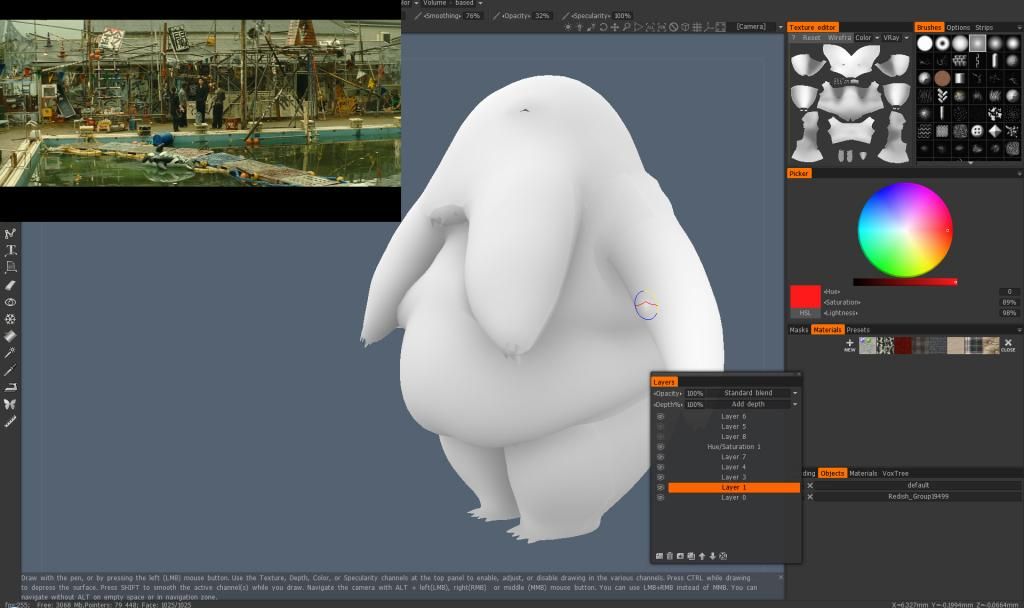Switch to the Presets tab

[x=858, y=330]
